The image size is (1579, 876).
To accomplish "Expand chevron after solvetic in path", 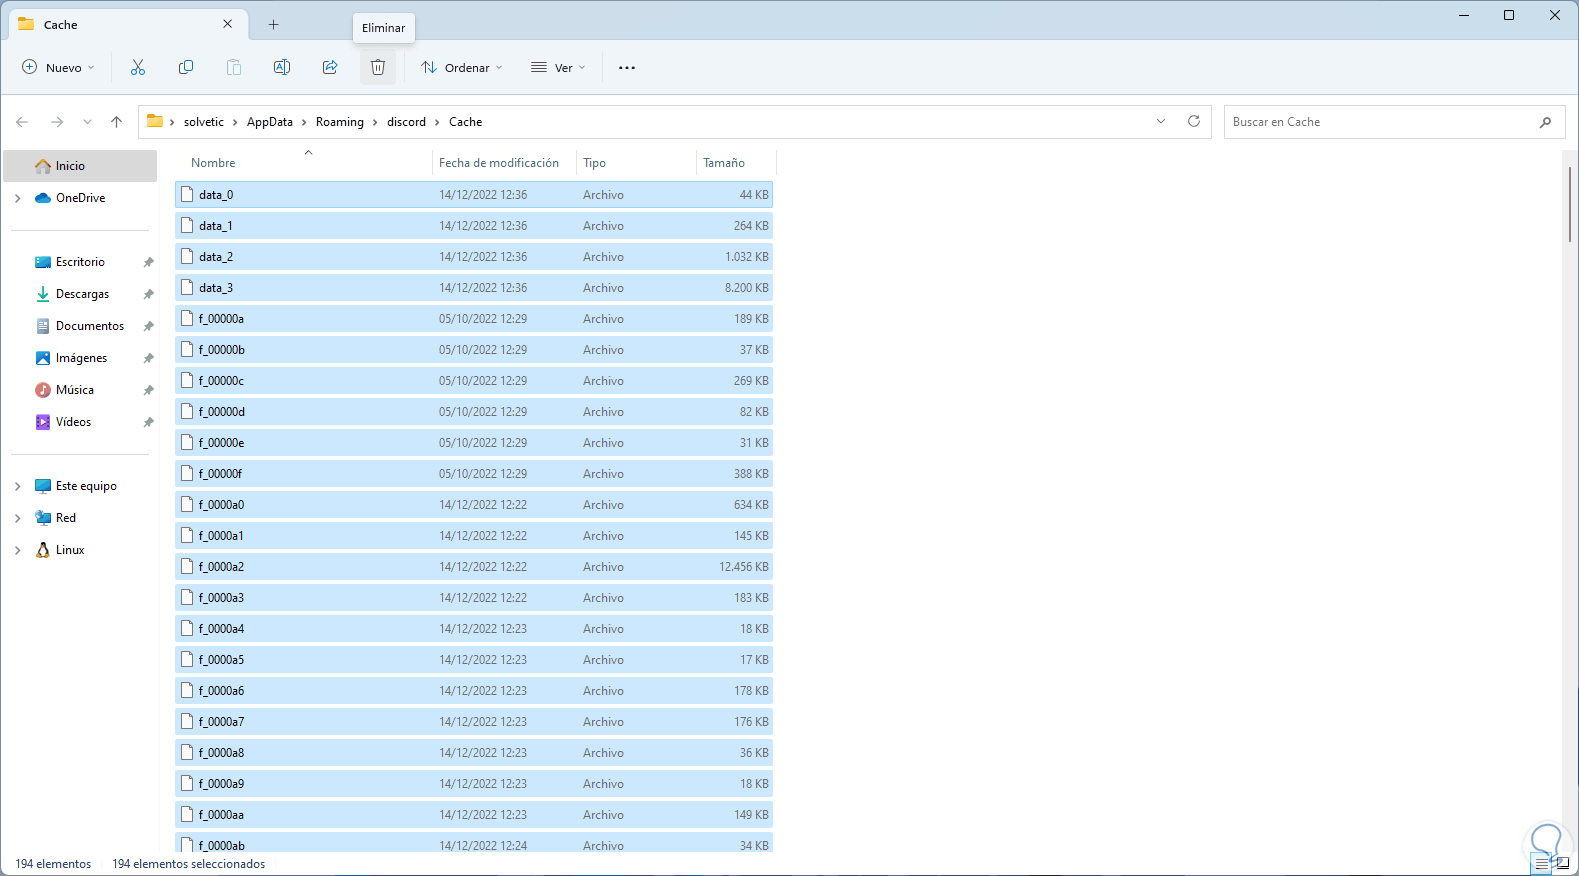I will 236,122.
